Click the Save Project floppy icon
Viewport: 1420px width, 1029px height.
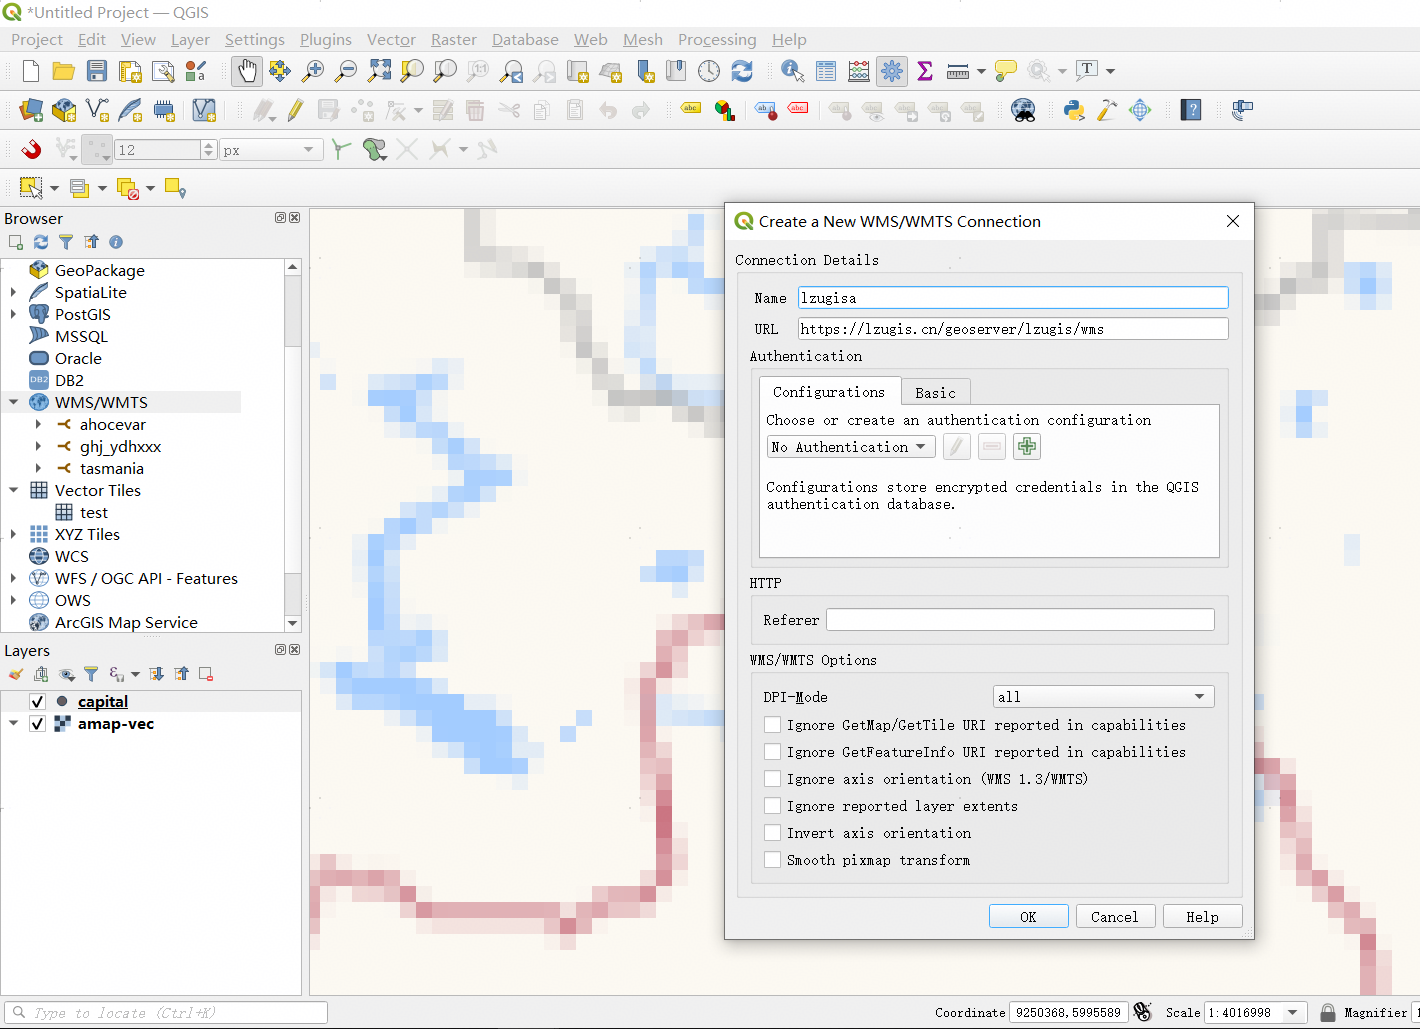click(x=97, y=71)
